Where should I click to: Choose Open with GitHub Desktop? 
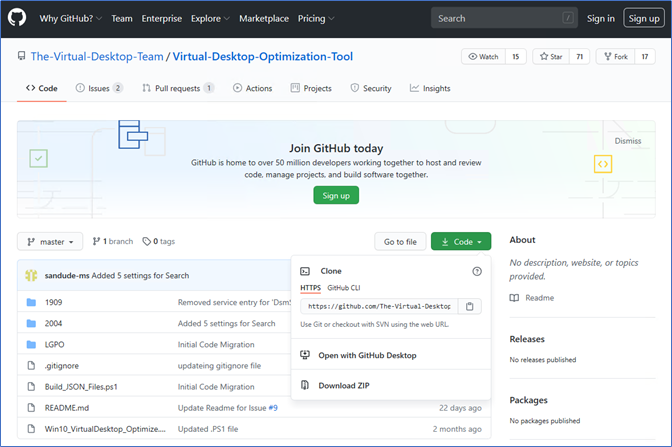coord(390,355)
